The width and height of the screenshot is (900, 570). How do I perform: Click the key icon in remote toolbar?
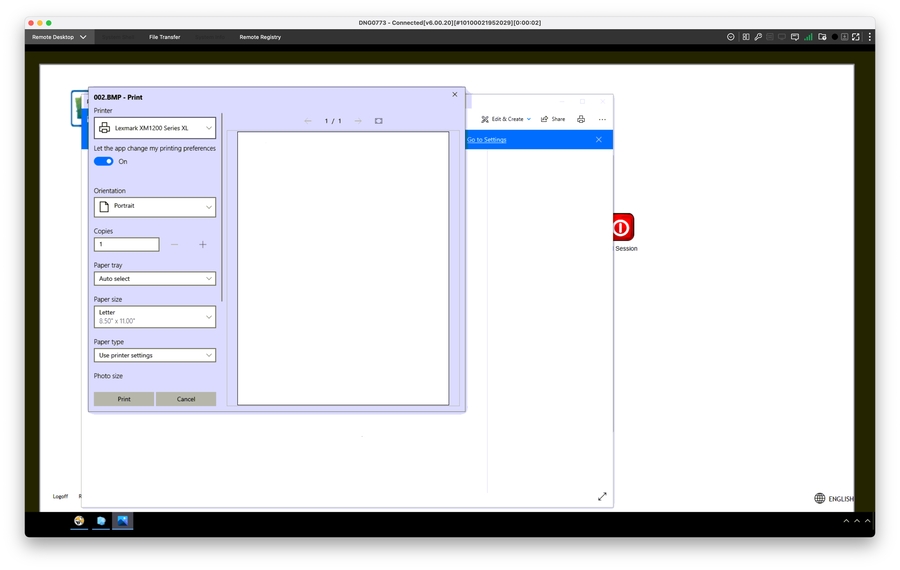pyautogui.click(x=758, y=37)
